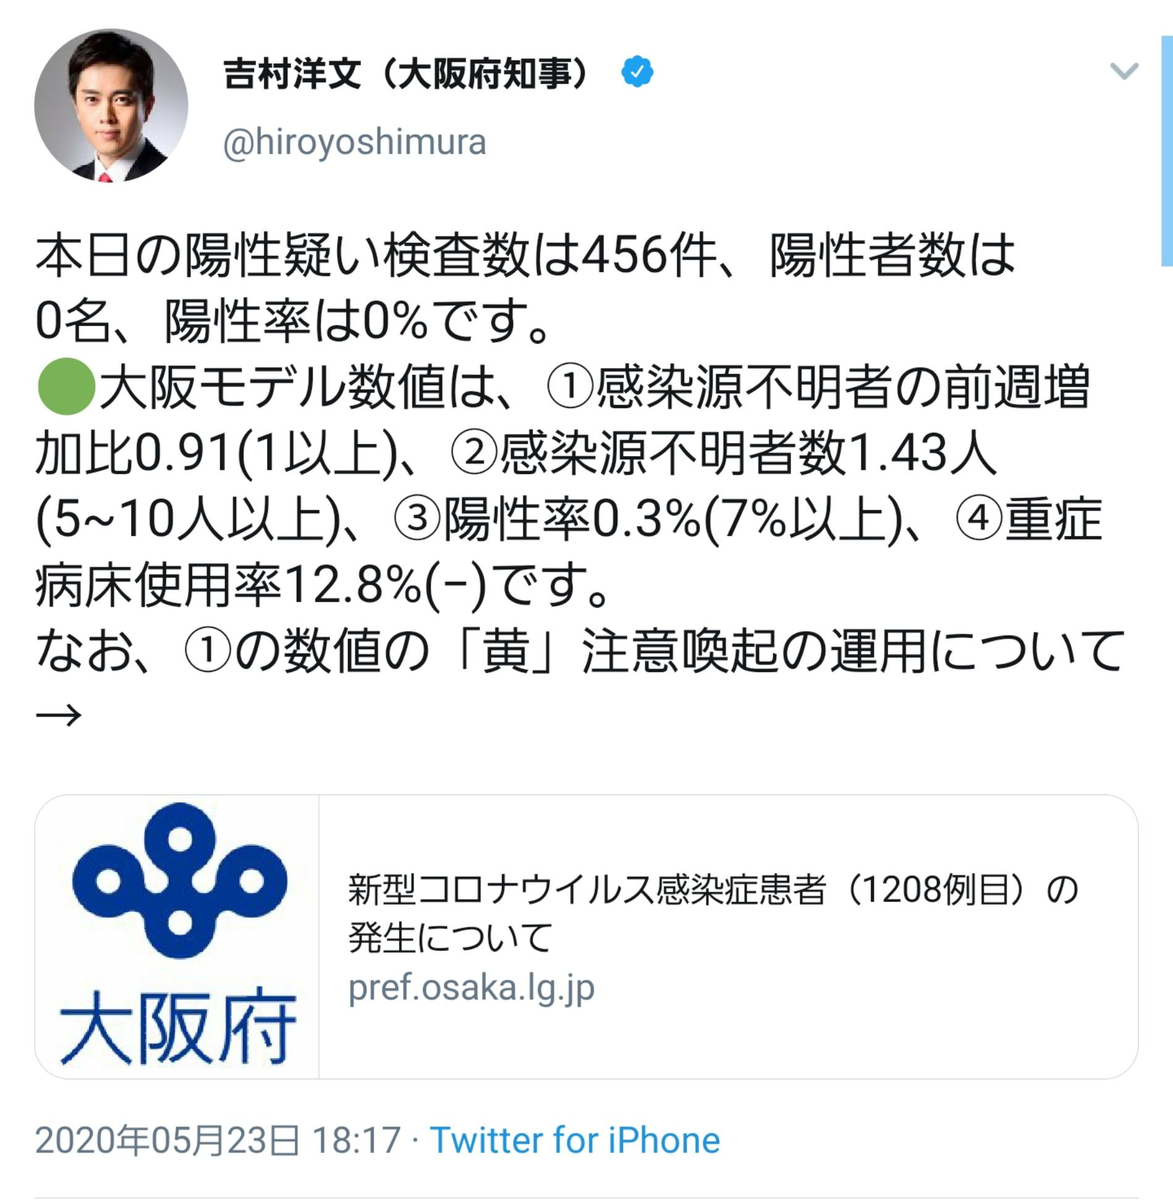Open Yoshimura's profile photo
The height and width of the screenshot is (1200, 1173).
[111, 105]
